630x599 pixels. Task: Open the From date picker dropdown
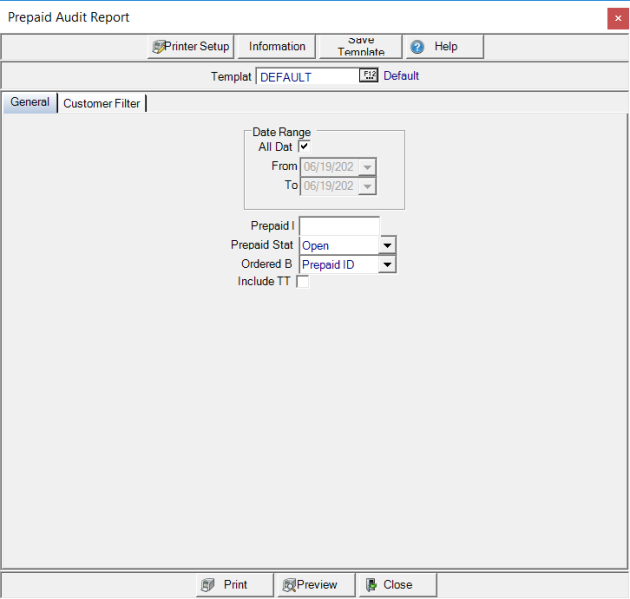click(368, 167)
